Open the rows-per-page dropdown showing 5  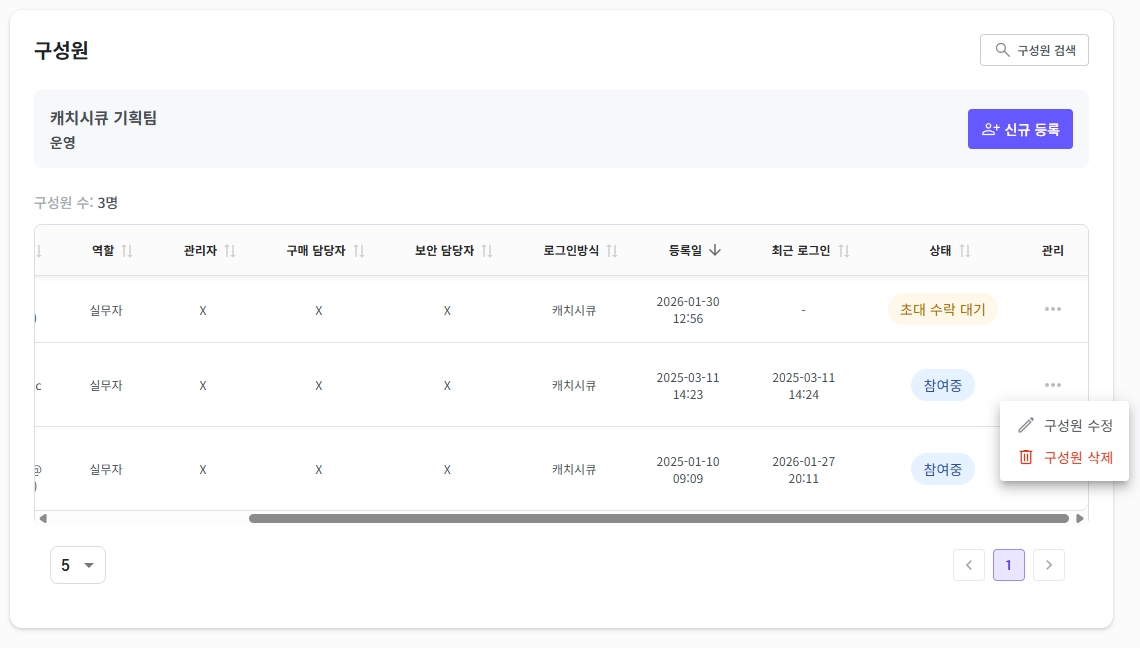point(78,565)
